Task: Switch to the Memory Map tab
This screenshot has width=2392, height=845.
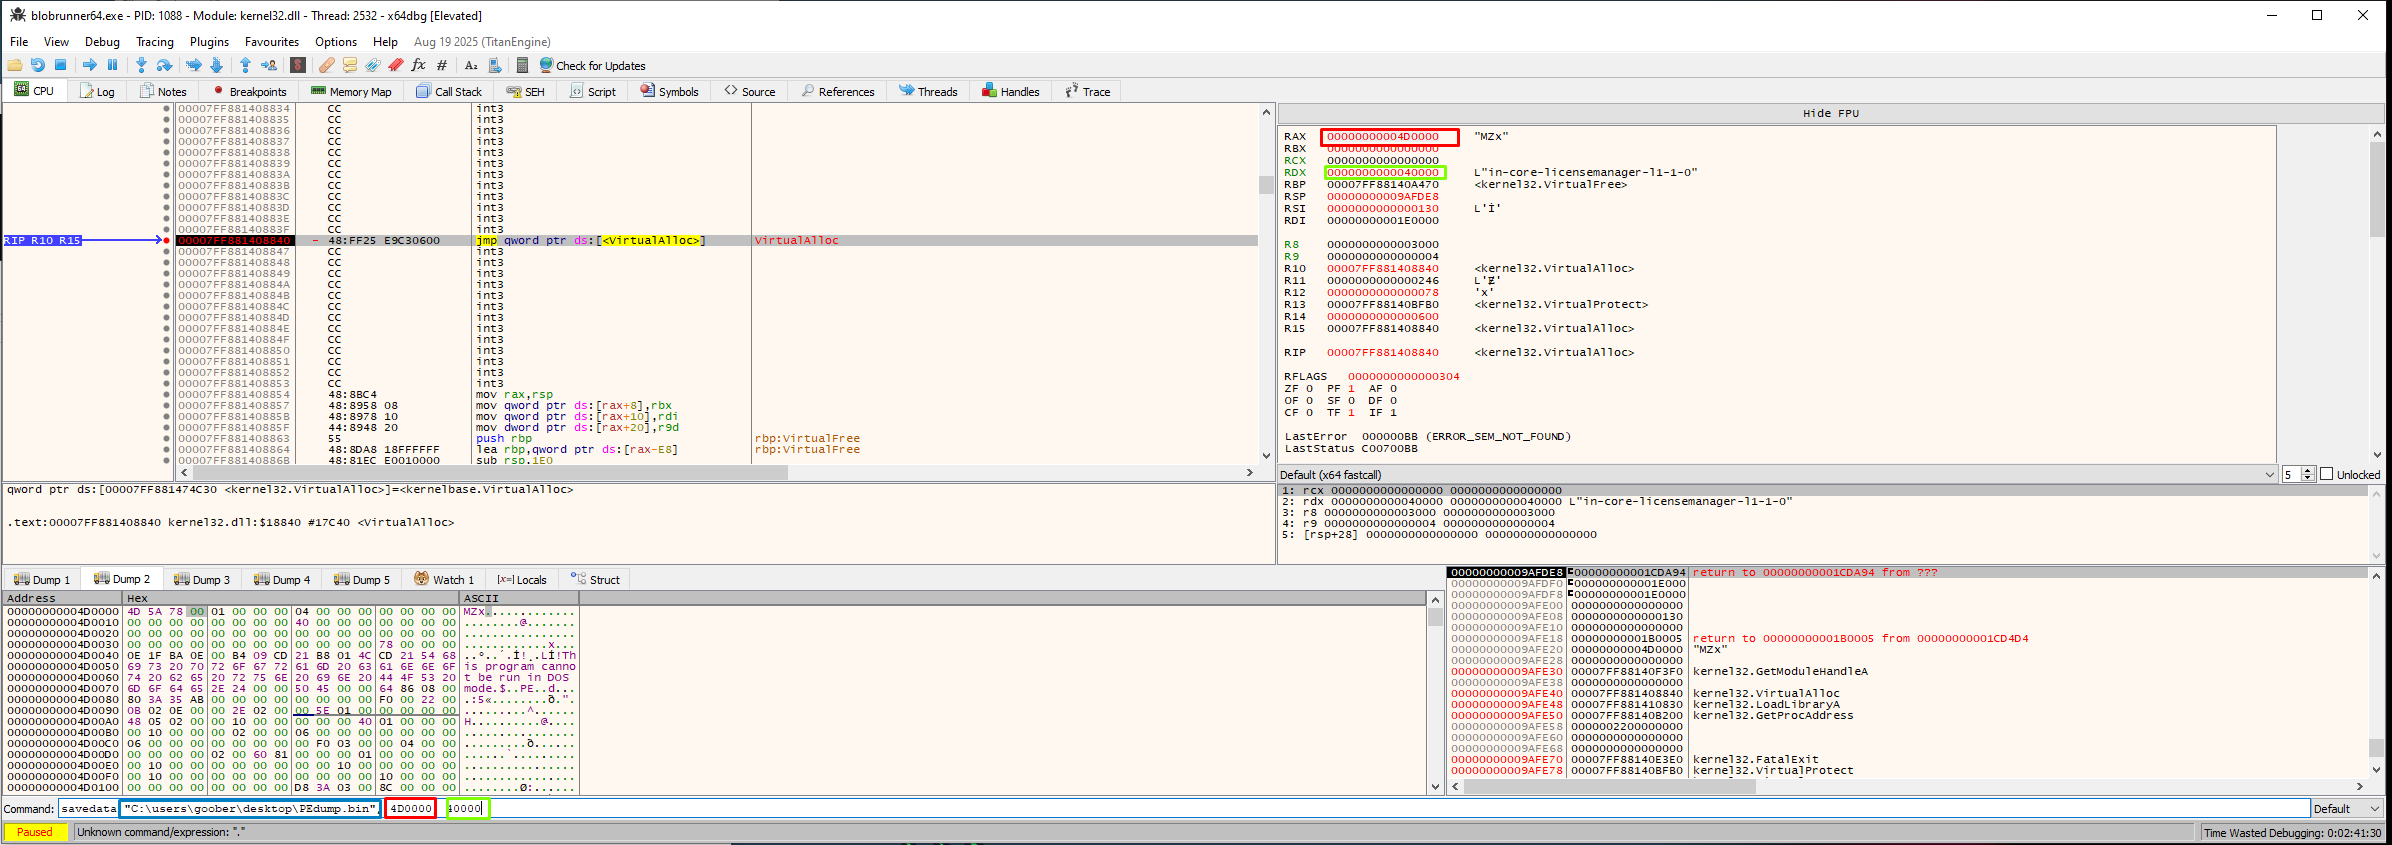Action: 351,91
